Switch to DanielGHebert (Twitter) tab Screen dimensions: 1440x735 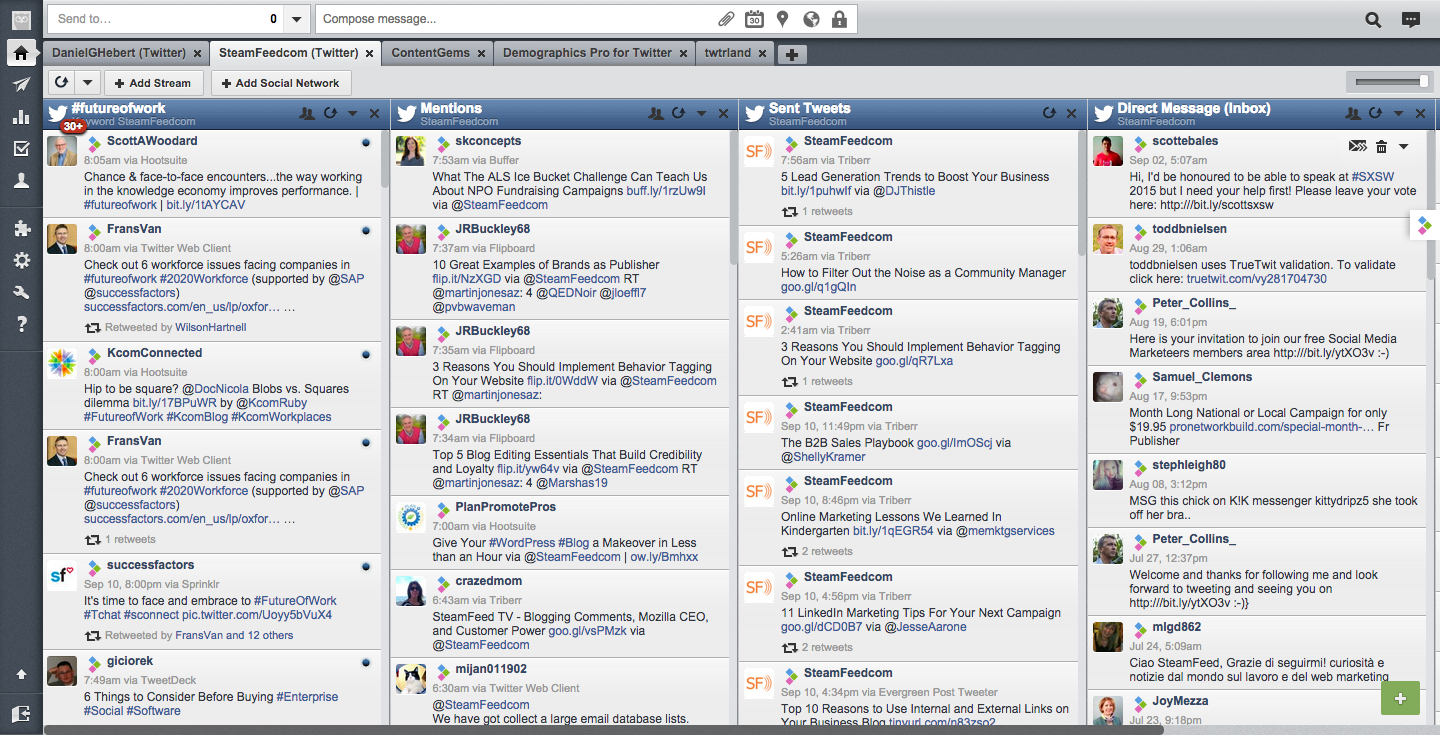pyautogui.click(x=119, y=53)
